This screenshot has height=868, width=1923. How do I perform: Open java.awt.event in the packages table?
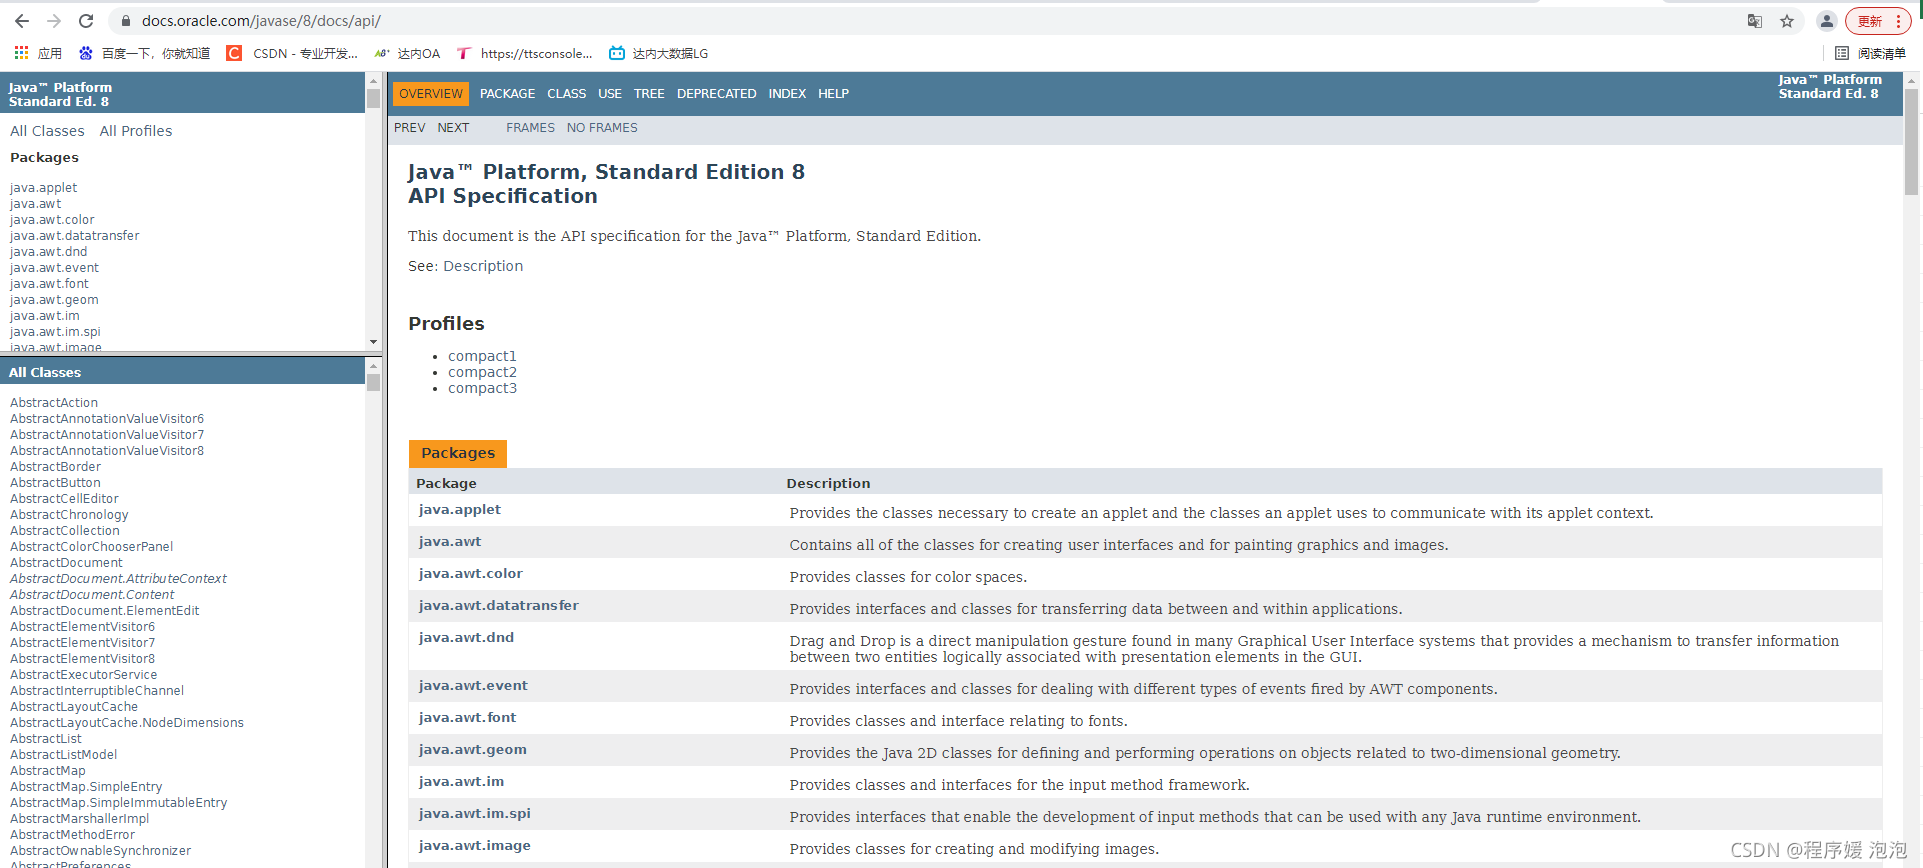473,685
